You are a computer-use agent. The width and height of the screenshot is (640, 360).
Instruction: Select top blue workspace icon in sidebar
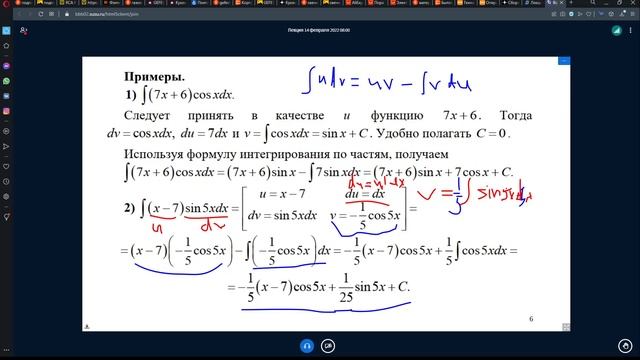(6, 31)
